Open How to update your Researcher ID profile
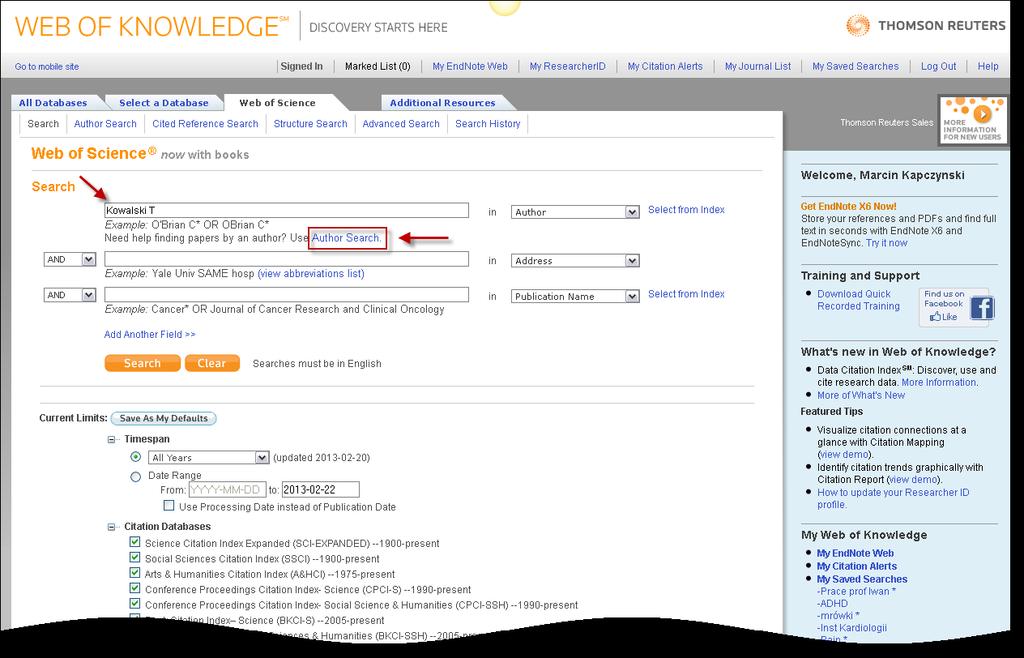The height and width of the screenshot is (658, 1024). tap(893, 499)
